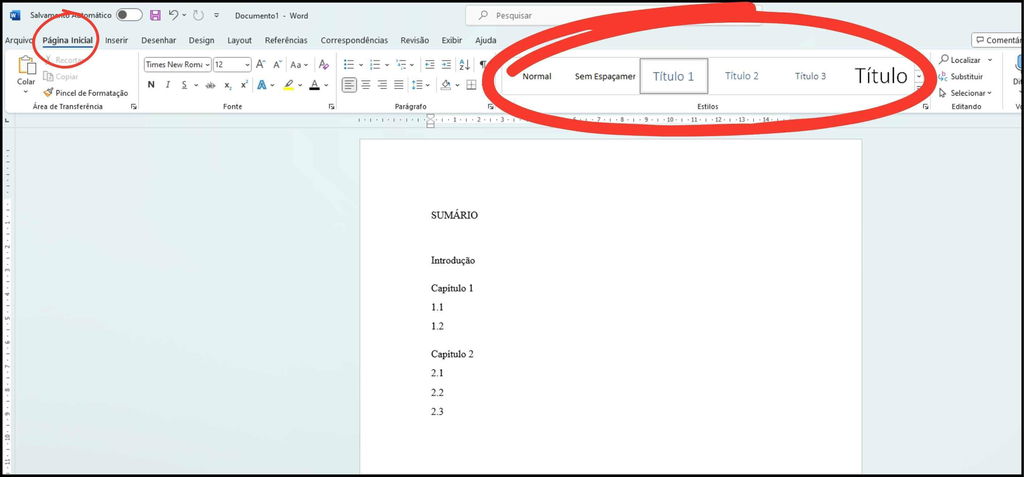The image size is (1024, 477).
Task: Open the Referências ribbon tab
Action: pos(285,41)
